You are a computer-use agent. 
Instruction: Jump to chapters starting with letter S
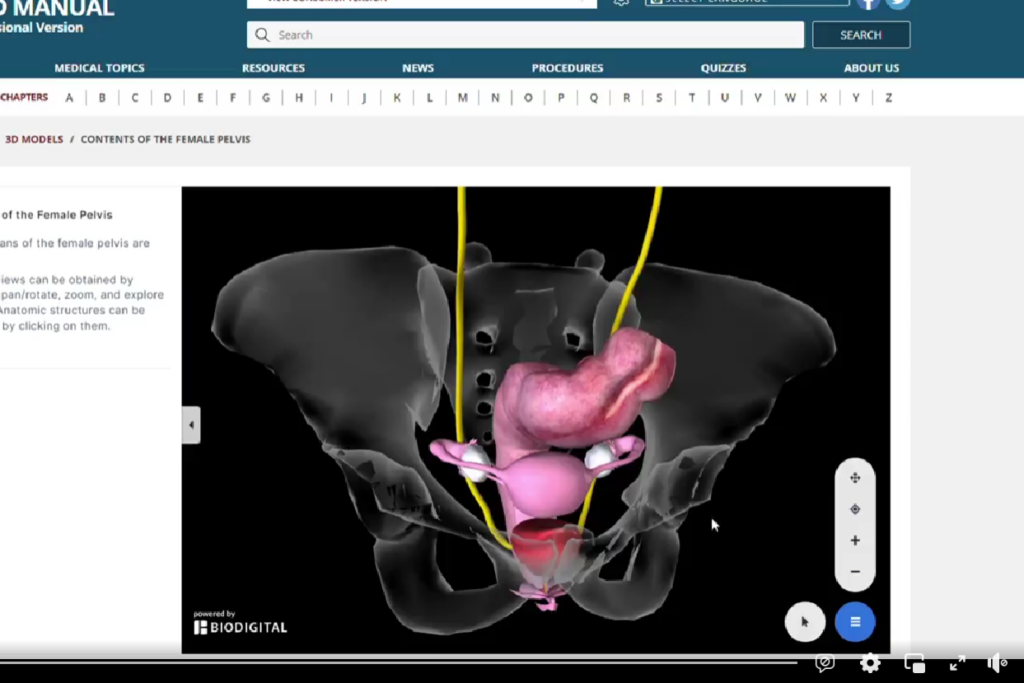(659, 98)
